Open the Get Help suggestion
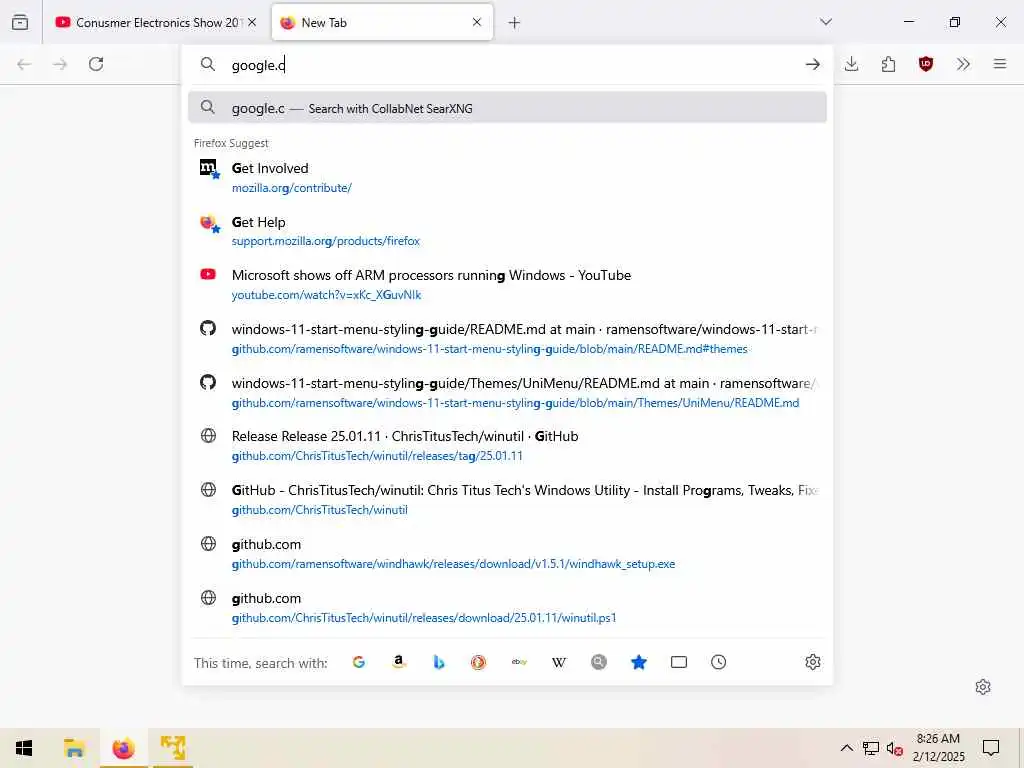Screen dimensions: 1024x768 [507, 231]
